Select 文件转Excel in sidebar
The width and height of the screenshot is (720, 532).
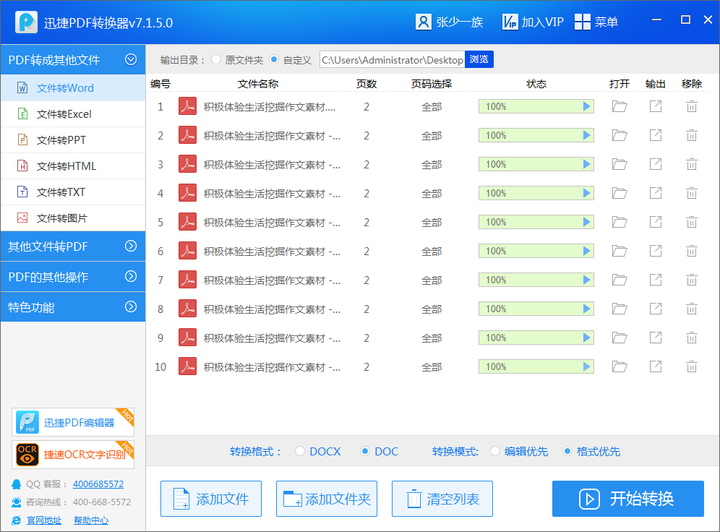(x=73, y=114)
